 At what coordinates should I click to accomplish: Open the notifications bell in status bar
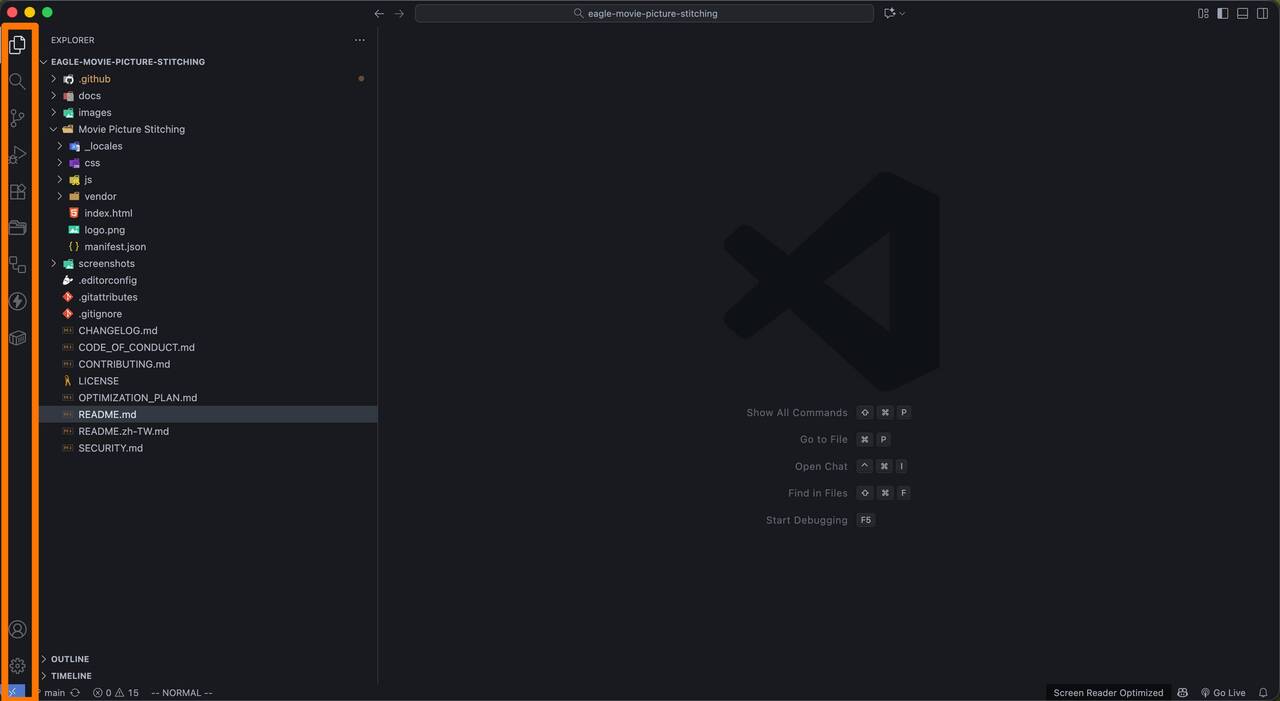pos(1263,692)
